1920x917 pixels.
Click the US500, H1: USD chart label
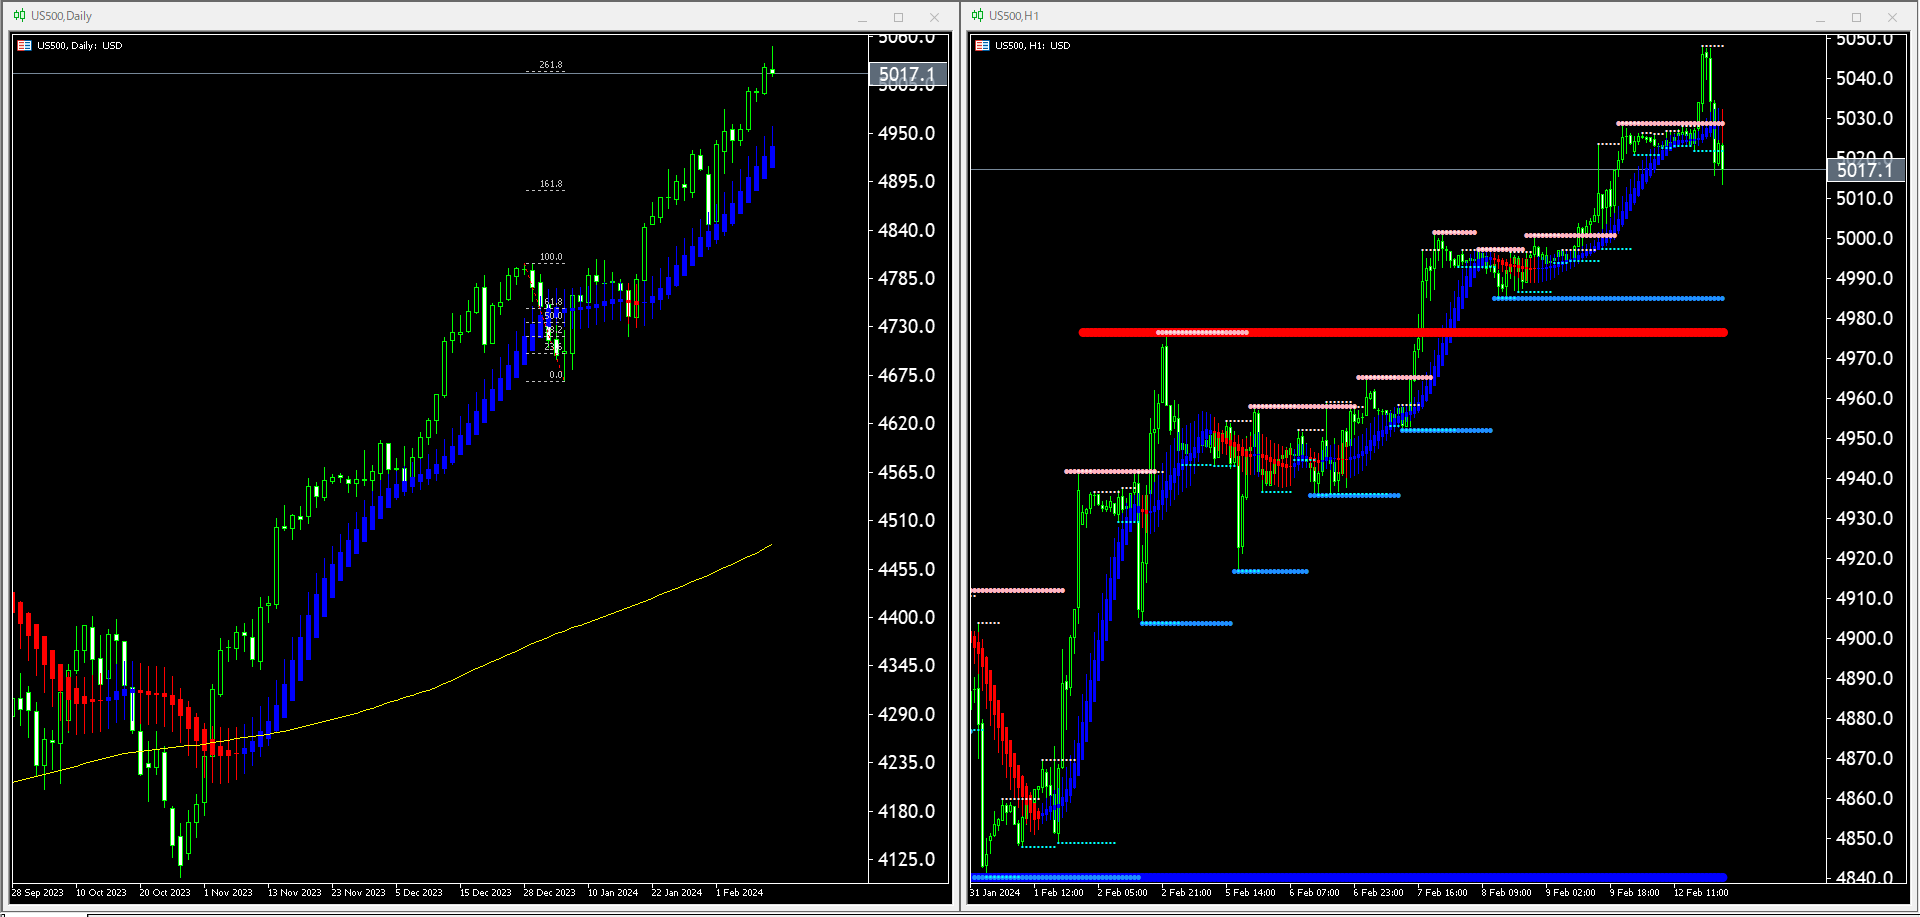coord(1033,46)
